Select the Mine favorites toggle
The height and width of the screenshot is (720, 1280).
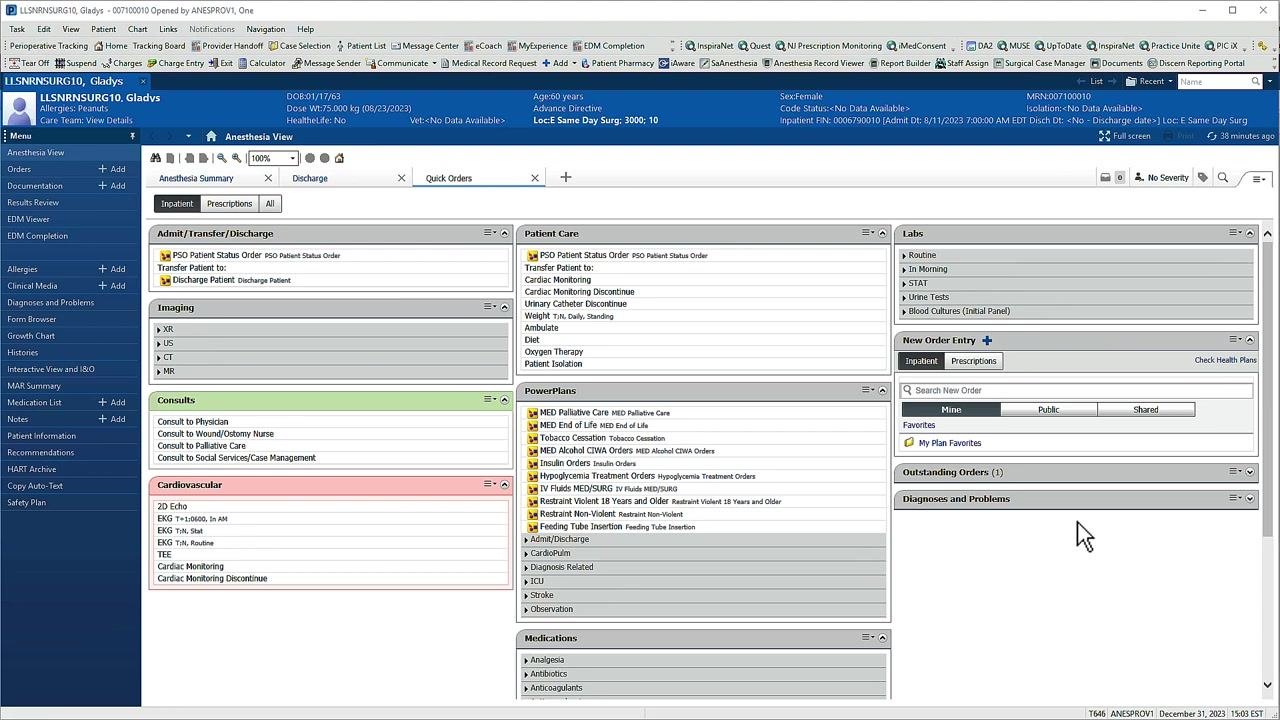point(951,409)
